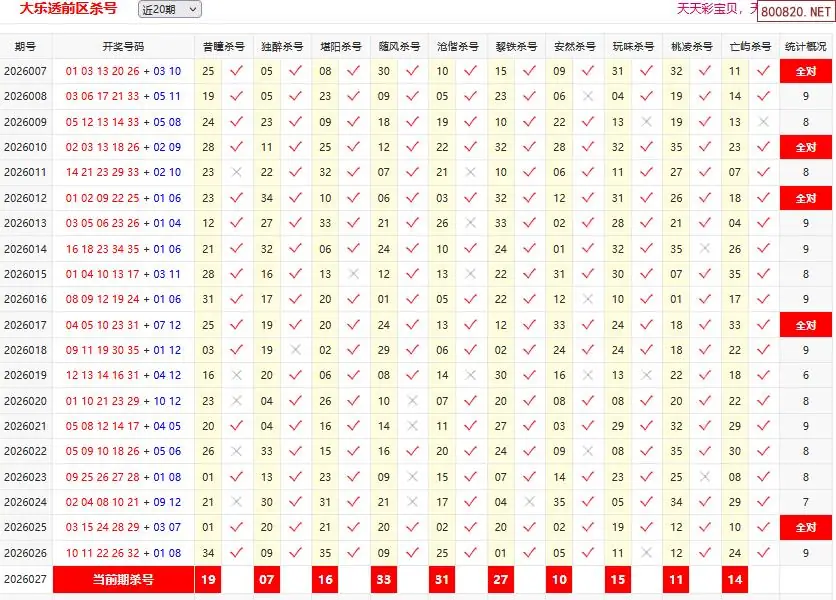Screen dimensions: 836x600
Task: Click the cross icon for 洽偕杀号 in row 2026013
Action: 471,223
